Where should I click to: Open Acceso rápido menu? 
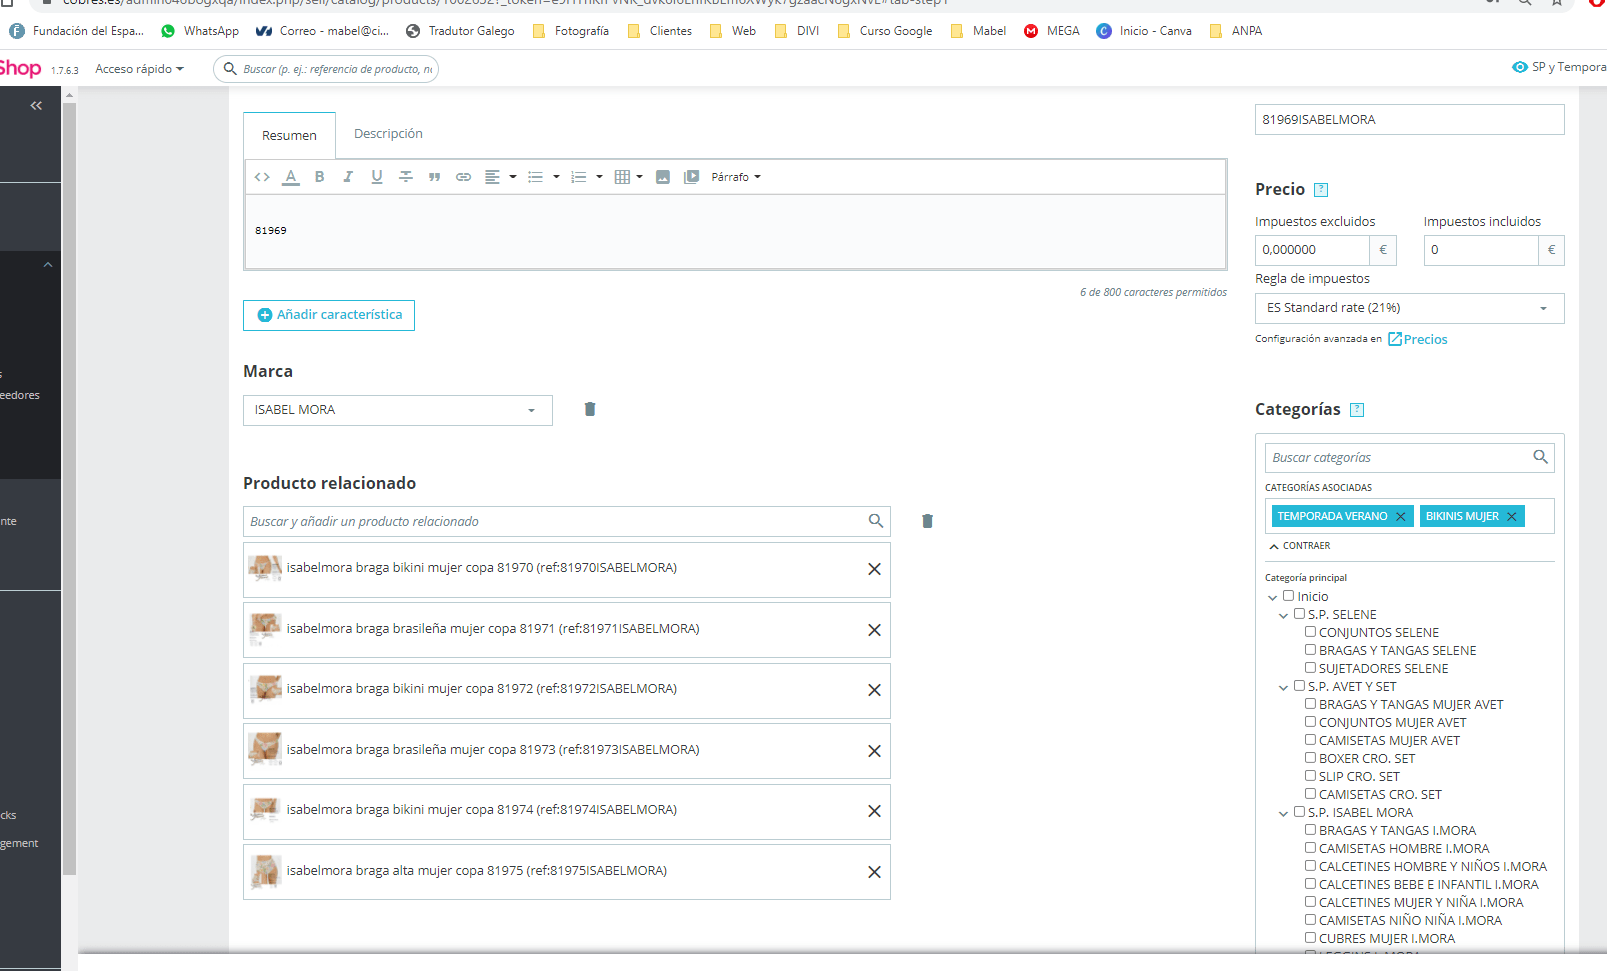point(139,69)
